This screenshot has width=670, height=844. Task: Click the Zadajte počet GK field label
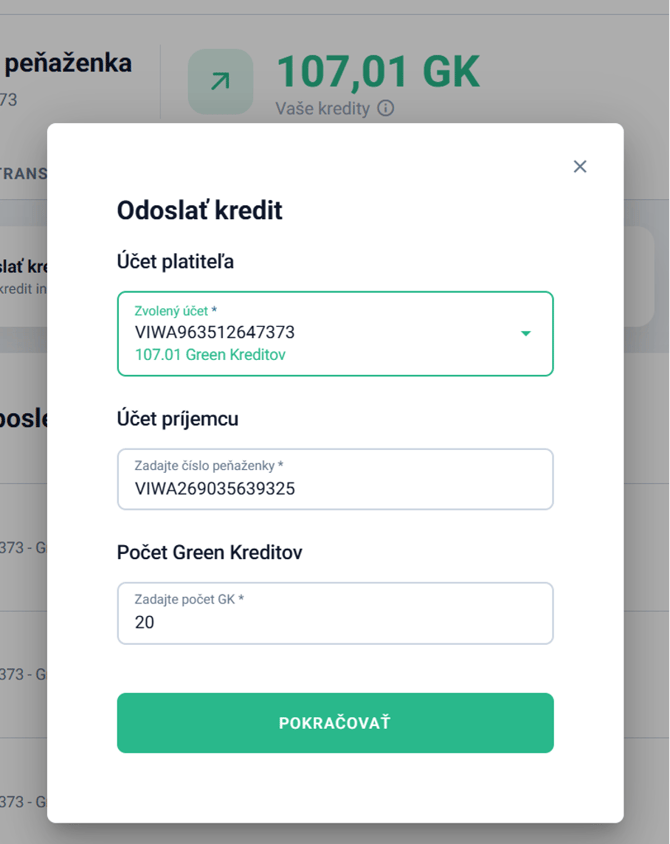[189, 599]
